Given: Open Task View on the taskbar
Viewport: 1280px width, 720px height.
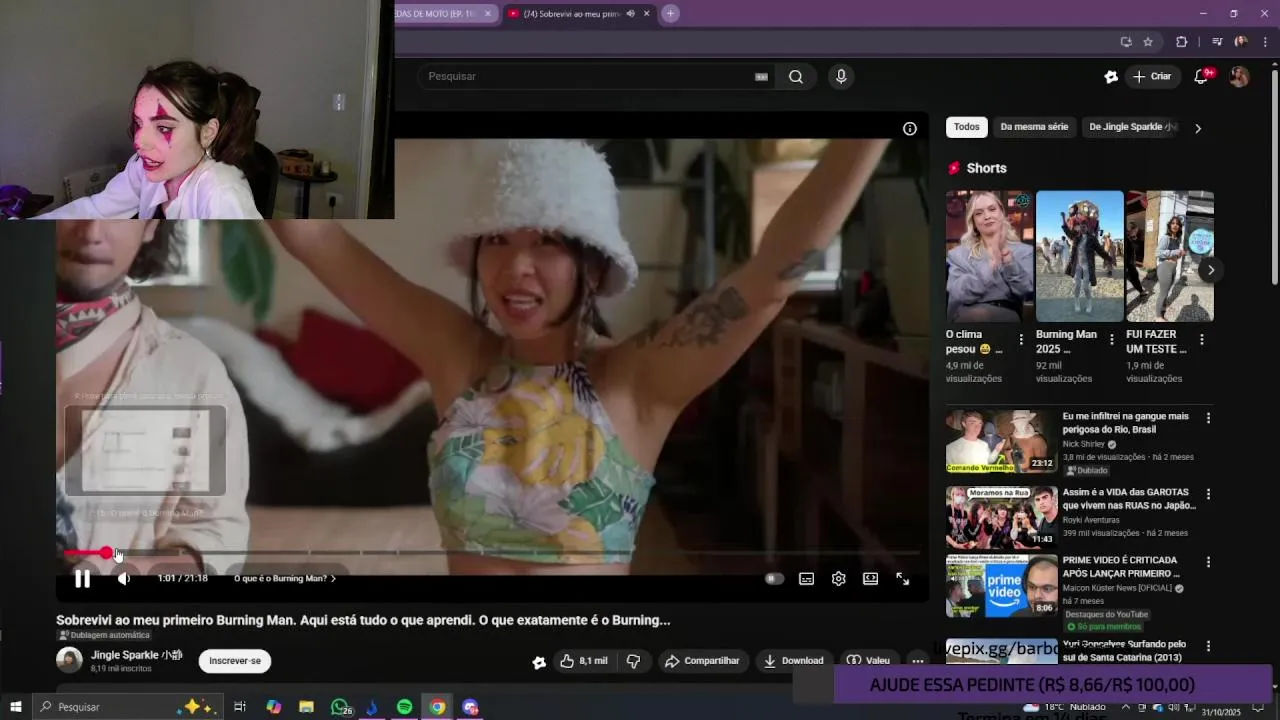Looking at the screenshot, I should [240, 707].
